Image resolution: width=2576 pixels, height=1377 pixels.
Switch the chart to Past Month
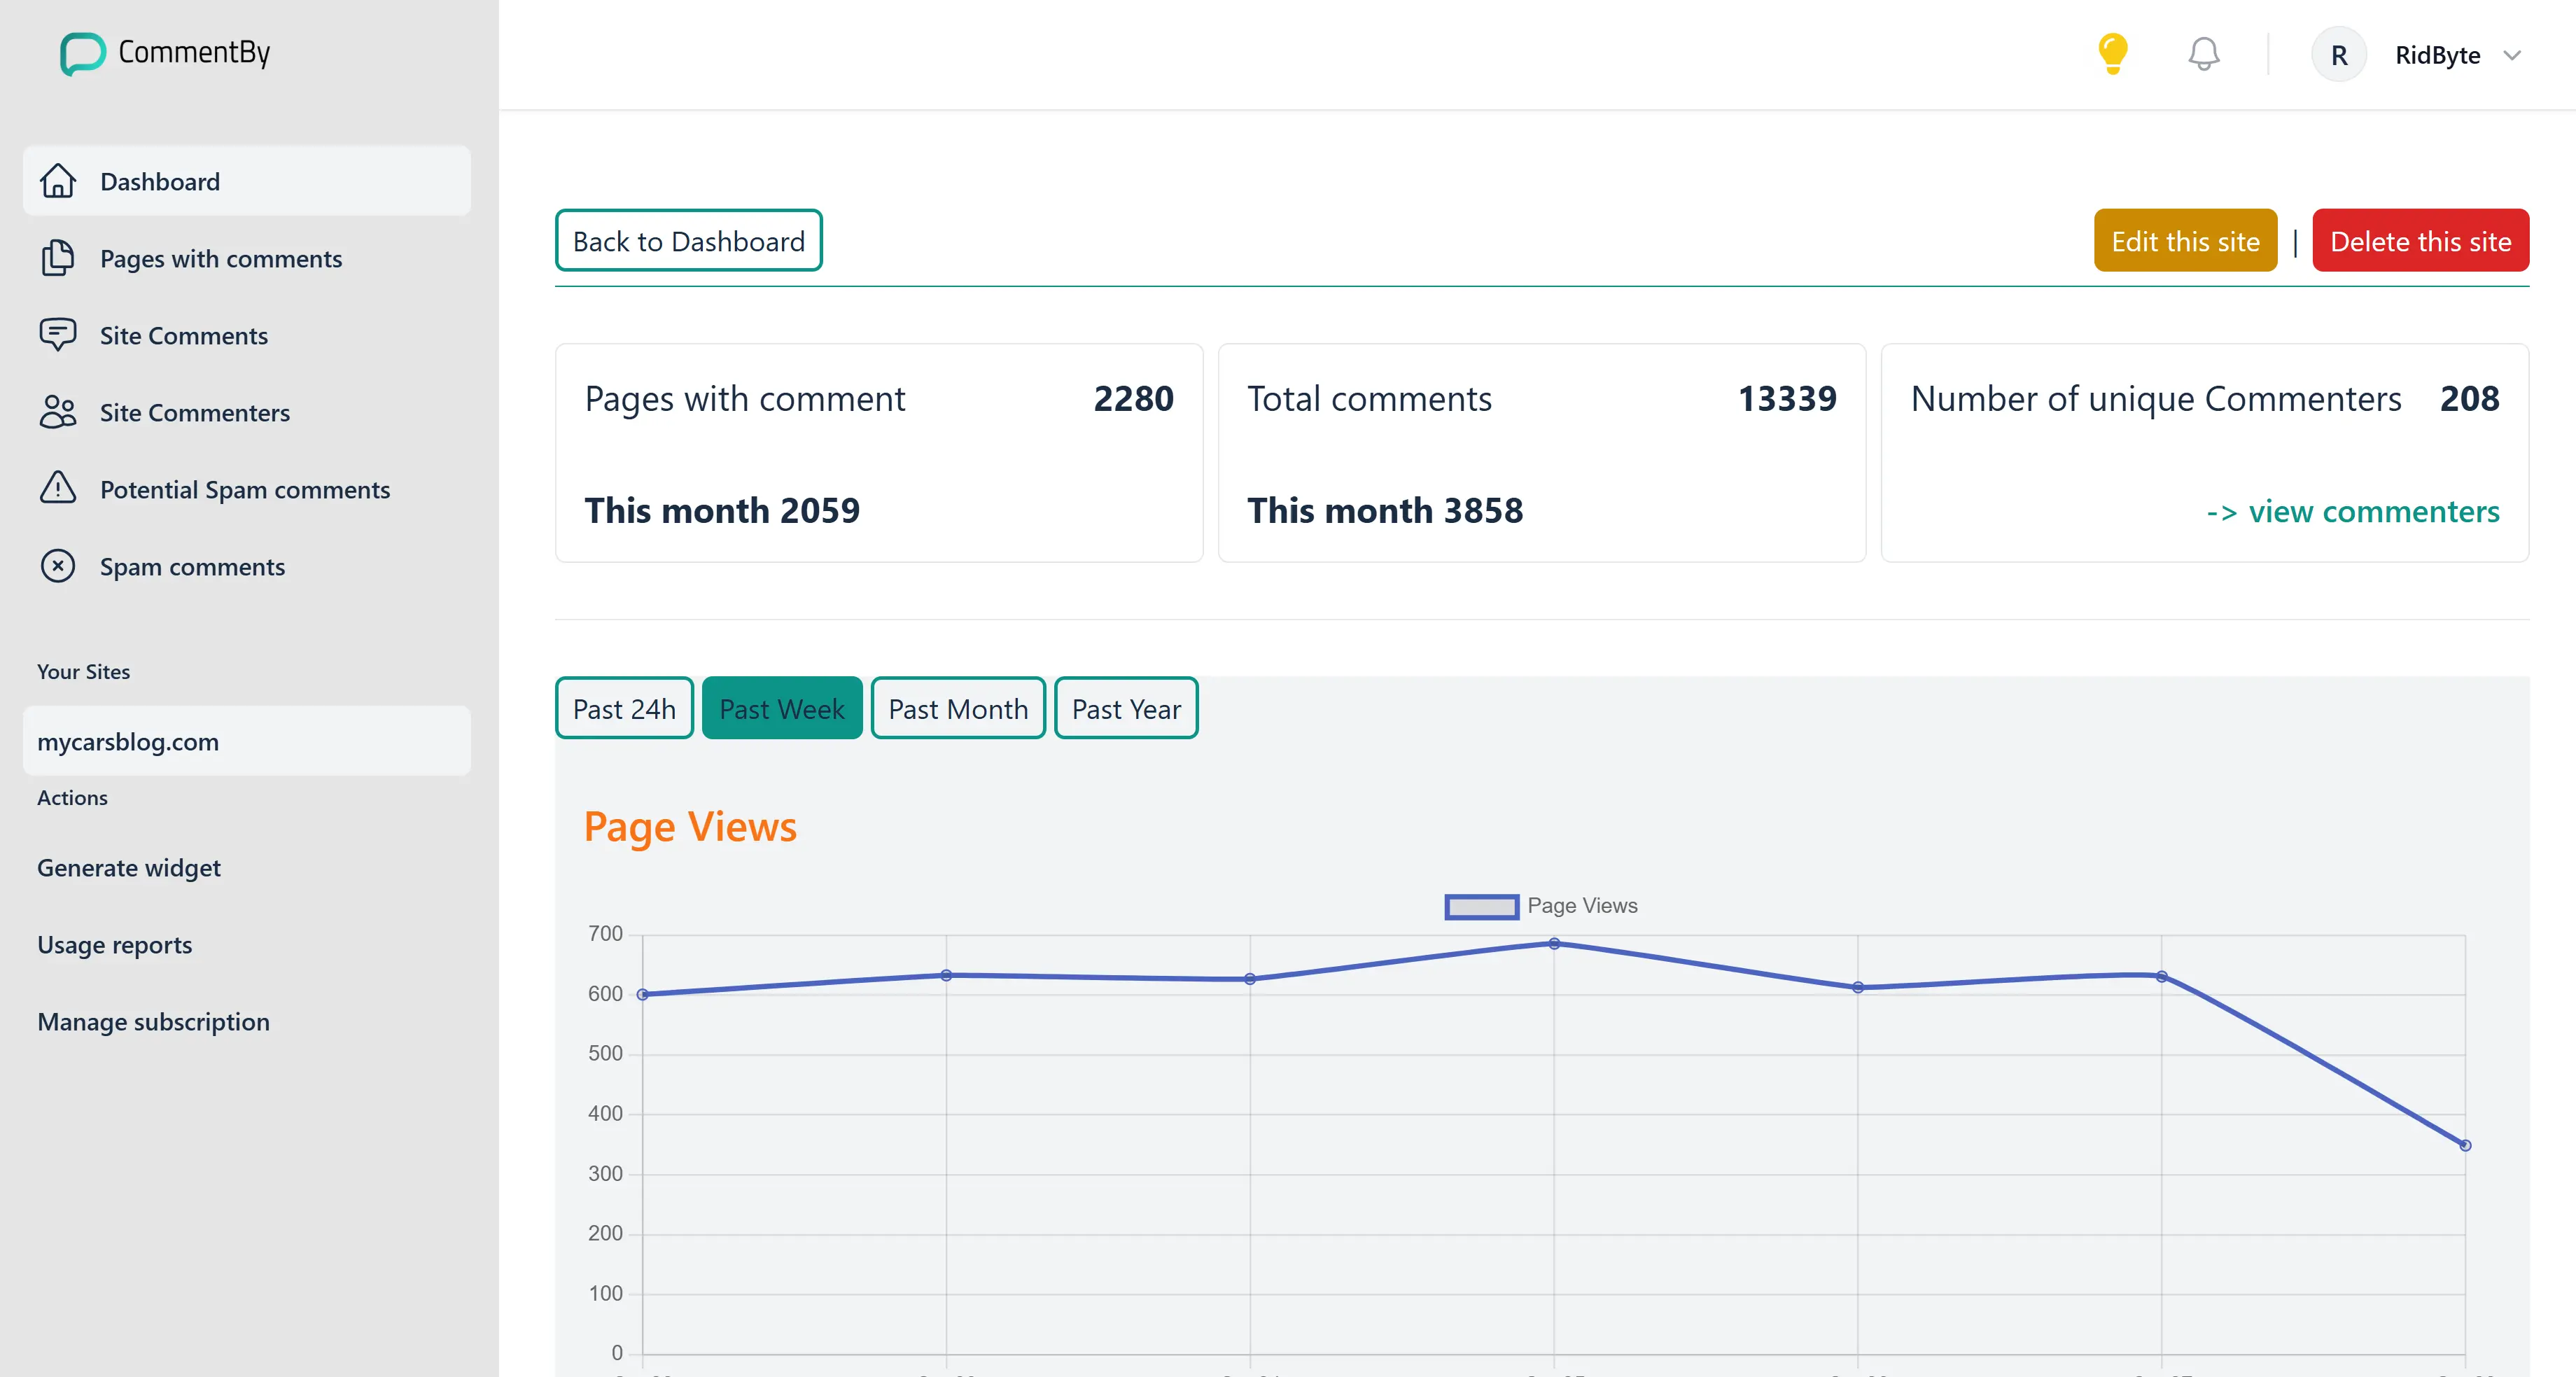(958, 708)
